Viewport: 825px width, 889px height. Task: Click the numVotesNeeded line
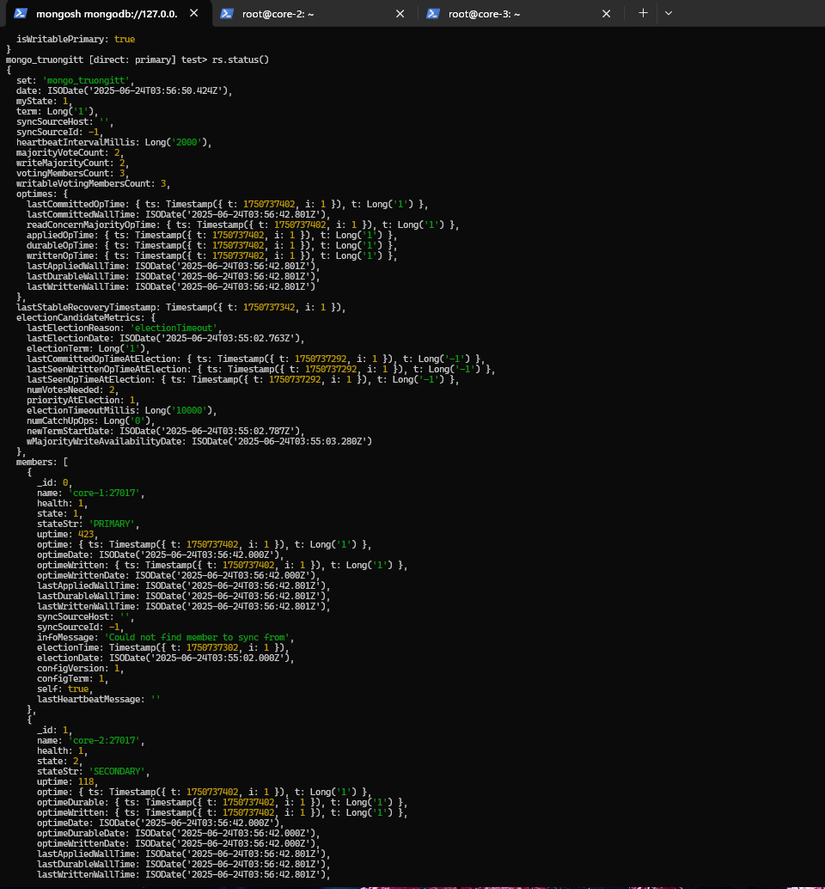[71, 390]
